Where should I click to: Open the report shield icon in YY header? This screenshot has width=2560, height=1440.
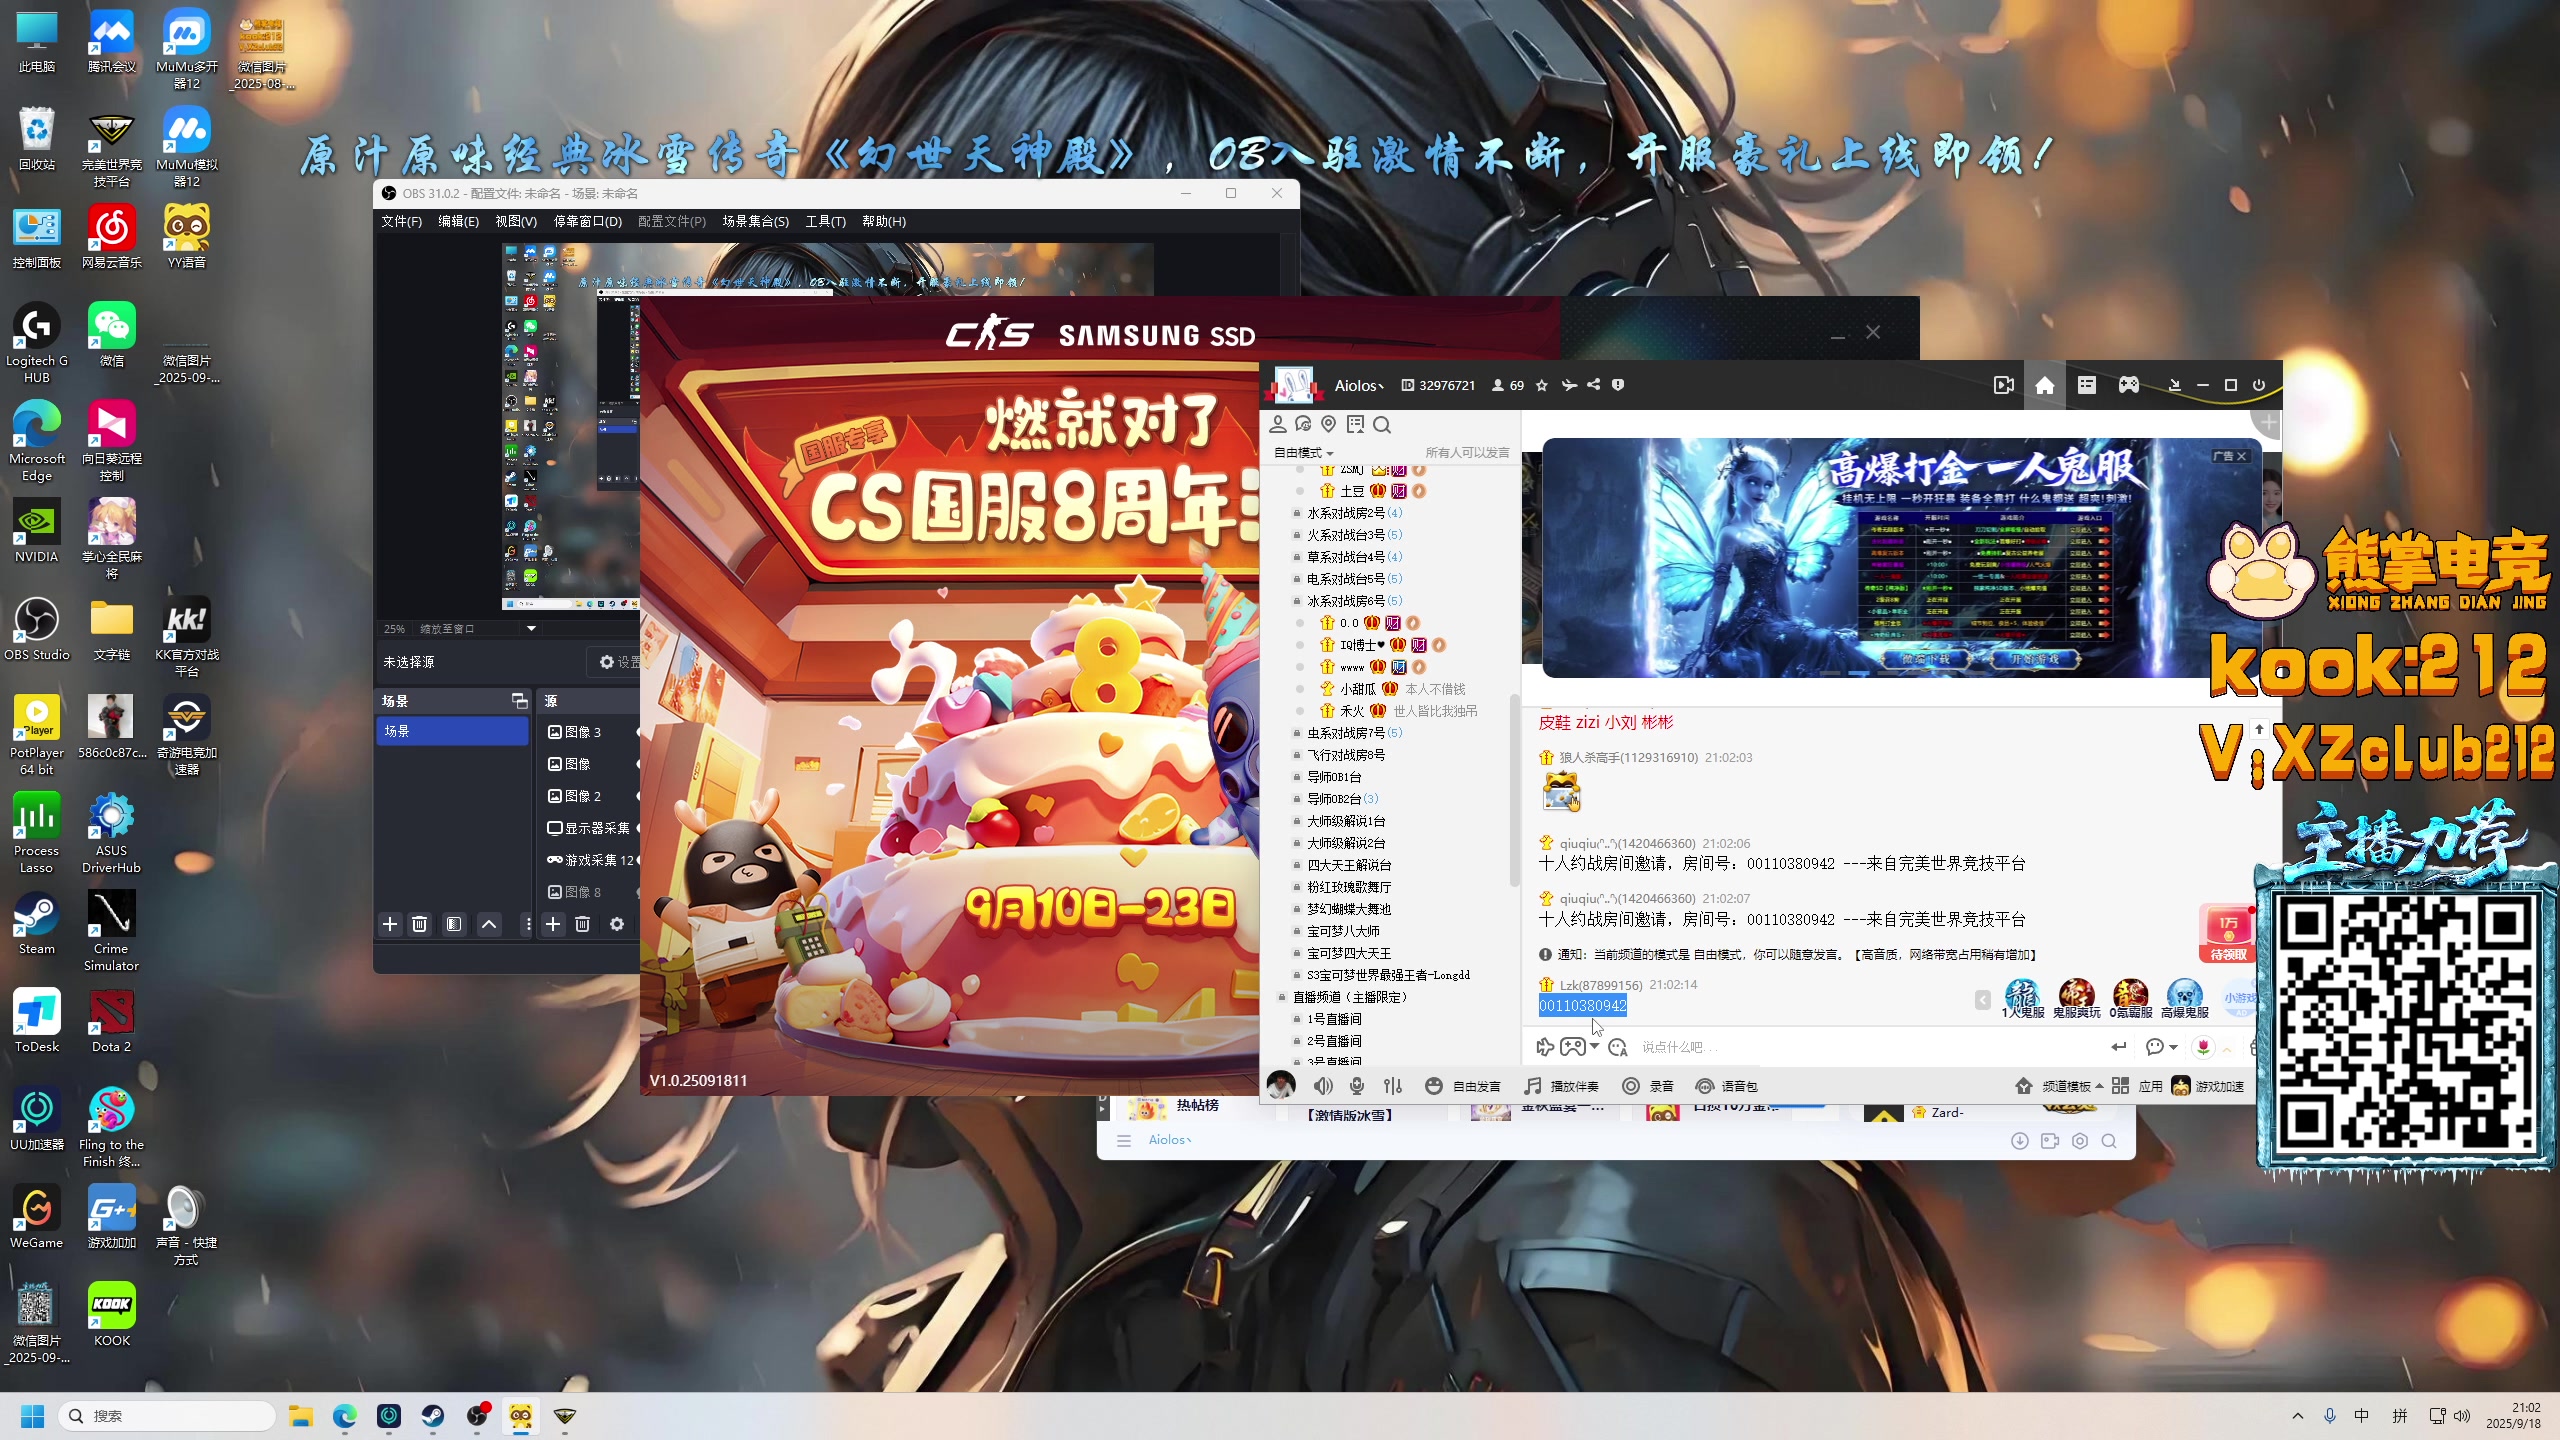coord(1618,385)
